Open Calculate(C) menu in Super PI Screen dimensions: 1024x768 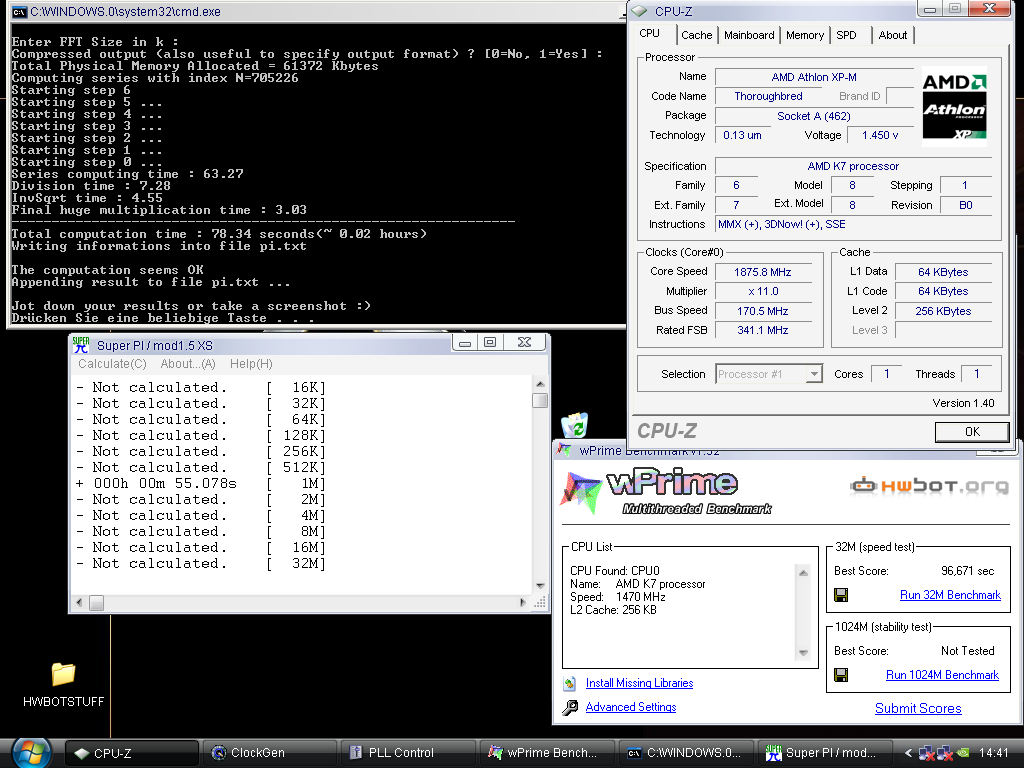point(112,364)
